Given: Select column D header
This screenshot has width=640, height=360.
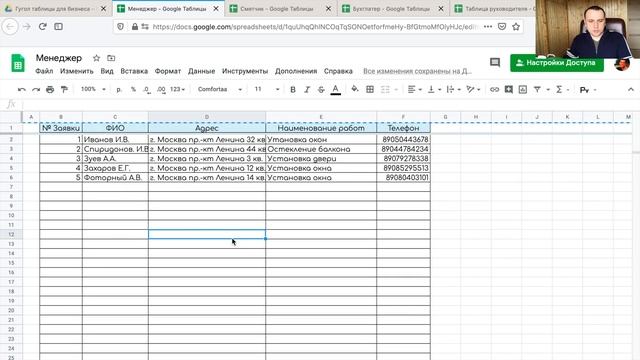Looking at the screenshot, I should click(x=207, y=117).
